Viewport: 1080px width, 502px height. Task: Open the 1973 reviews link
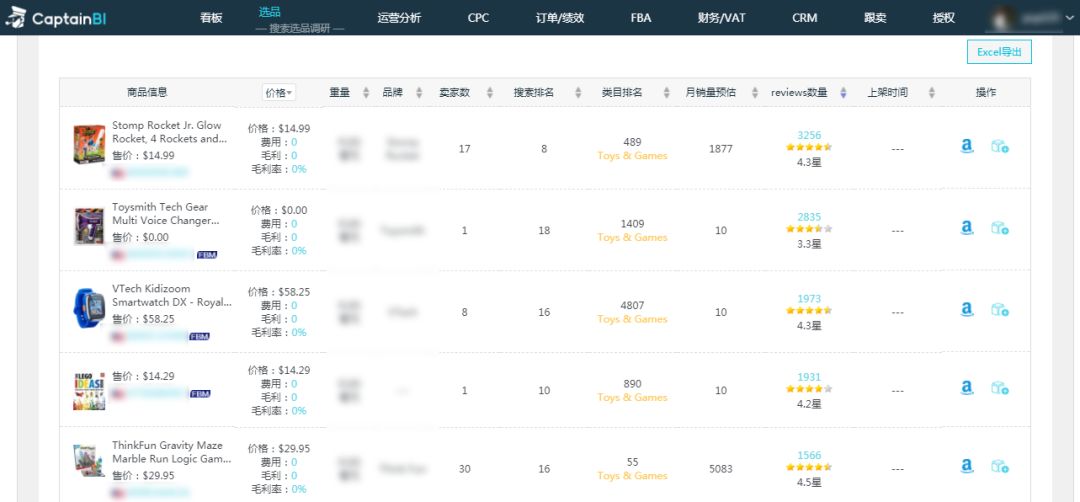[809, 299]
